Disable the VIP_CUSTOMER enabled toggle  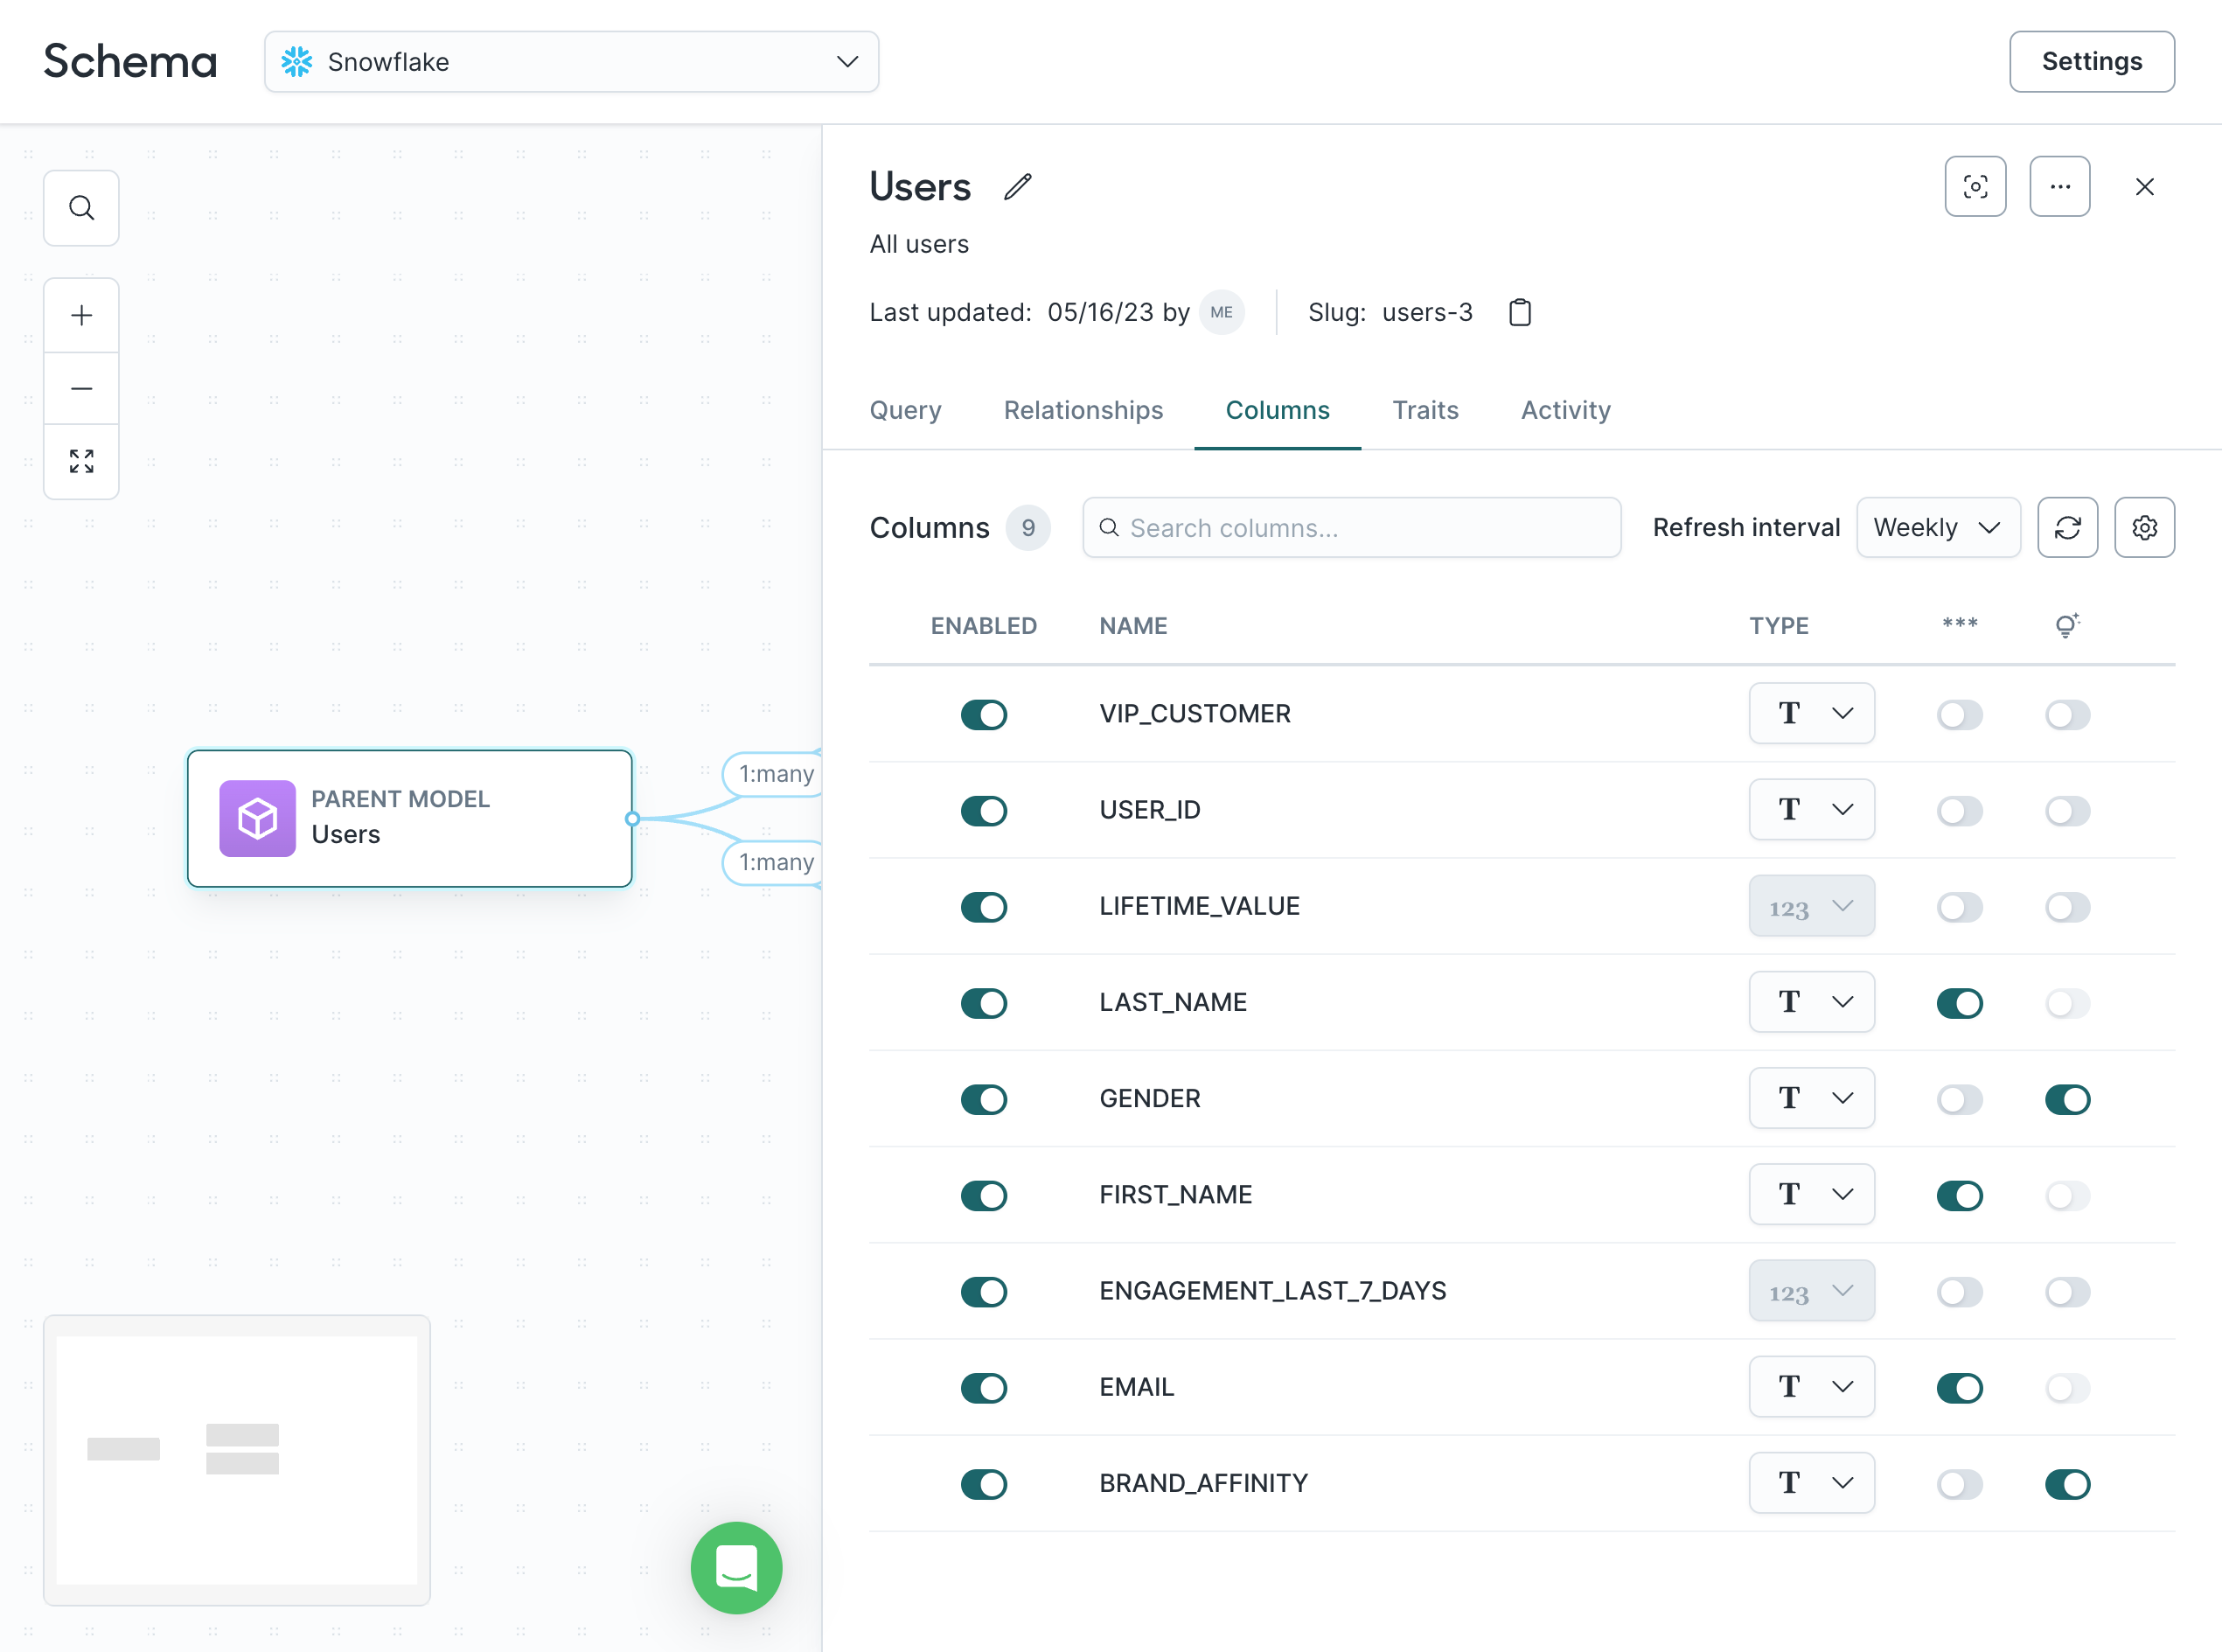pos(984,714)
